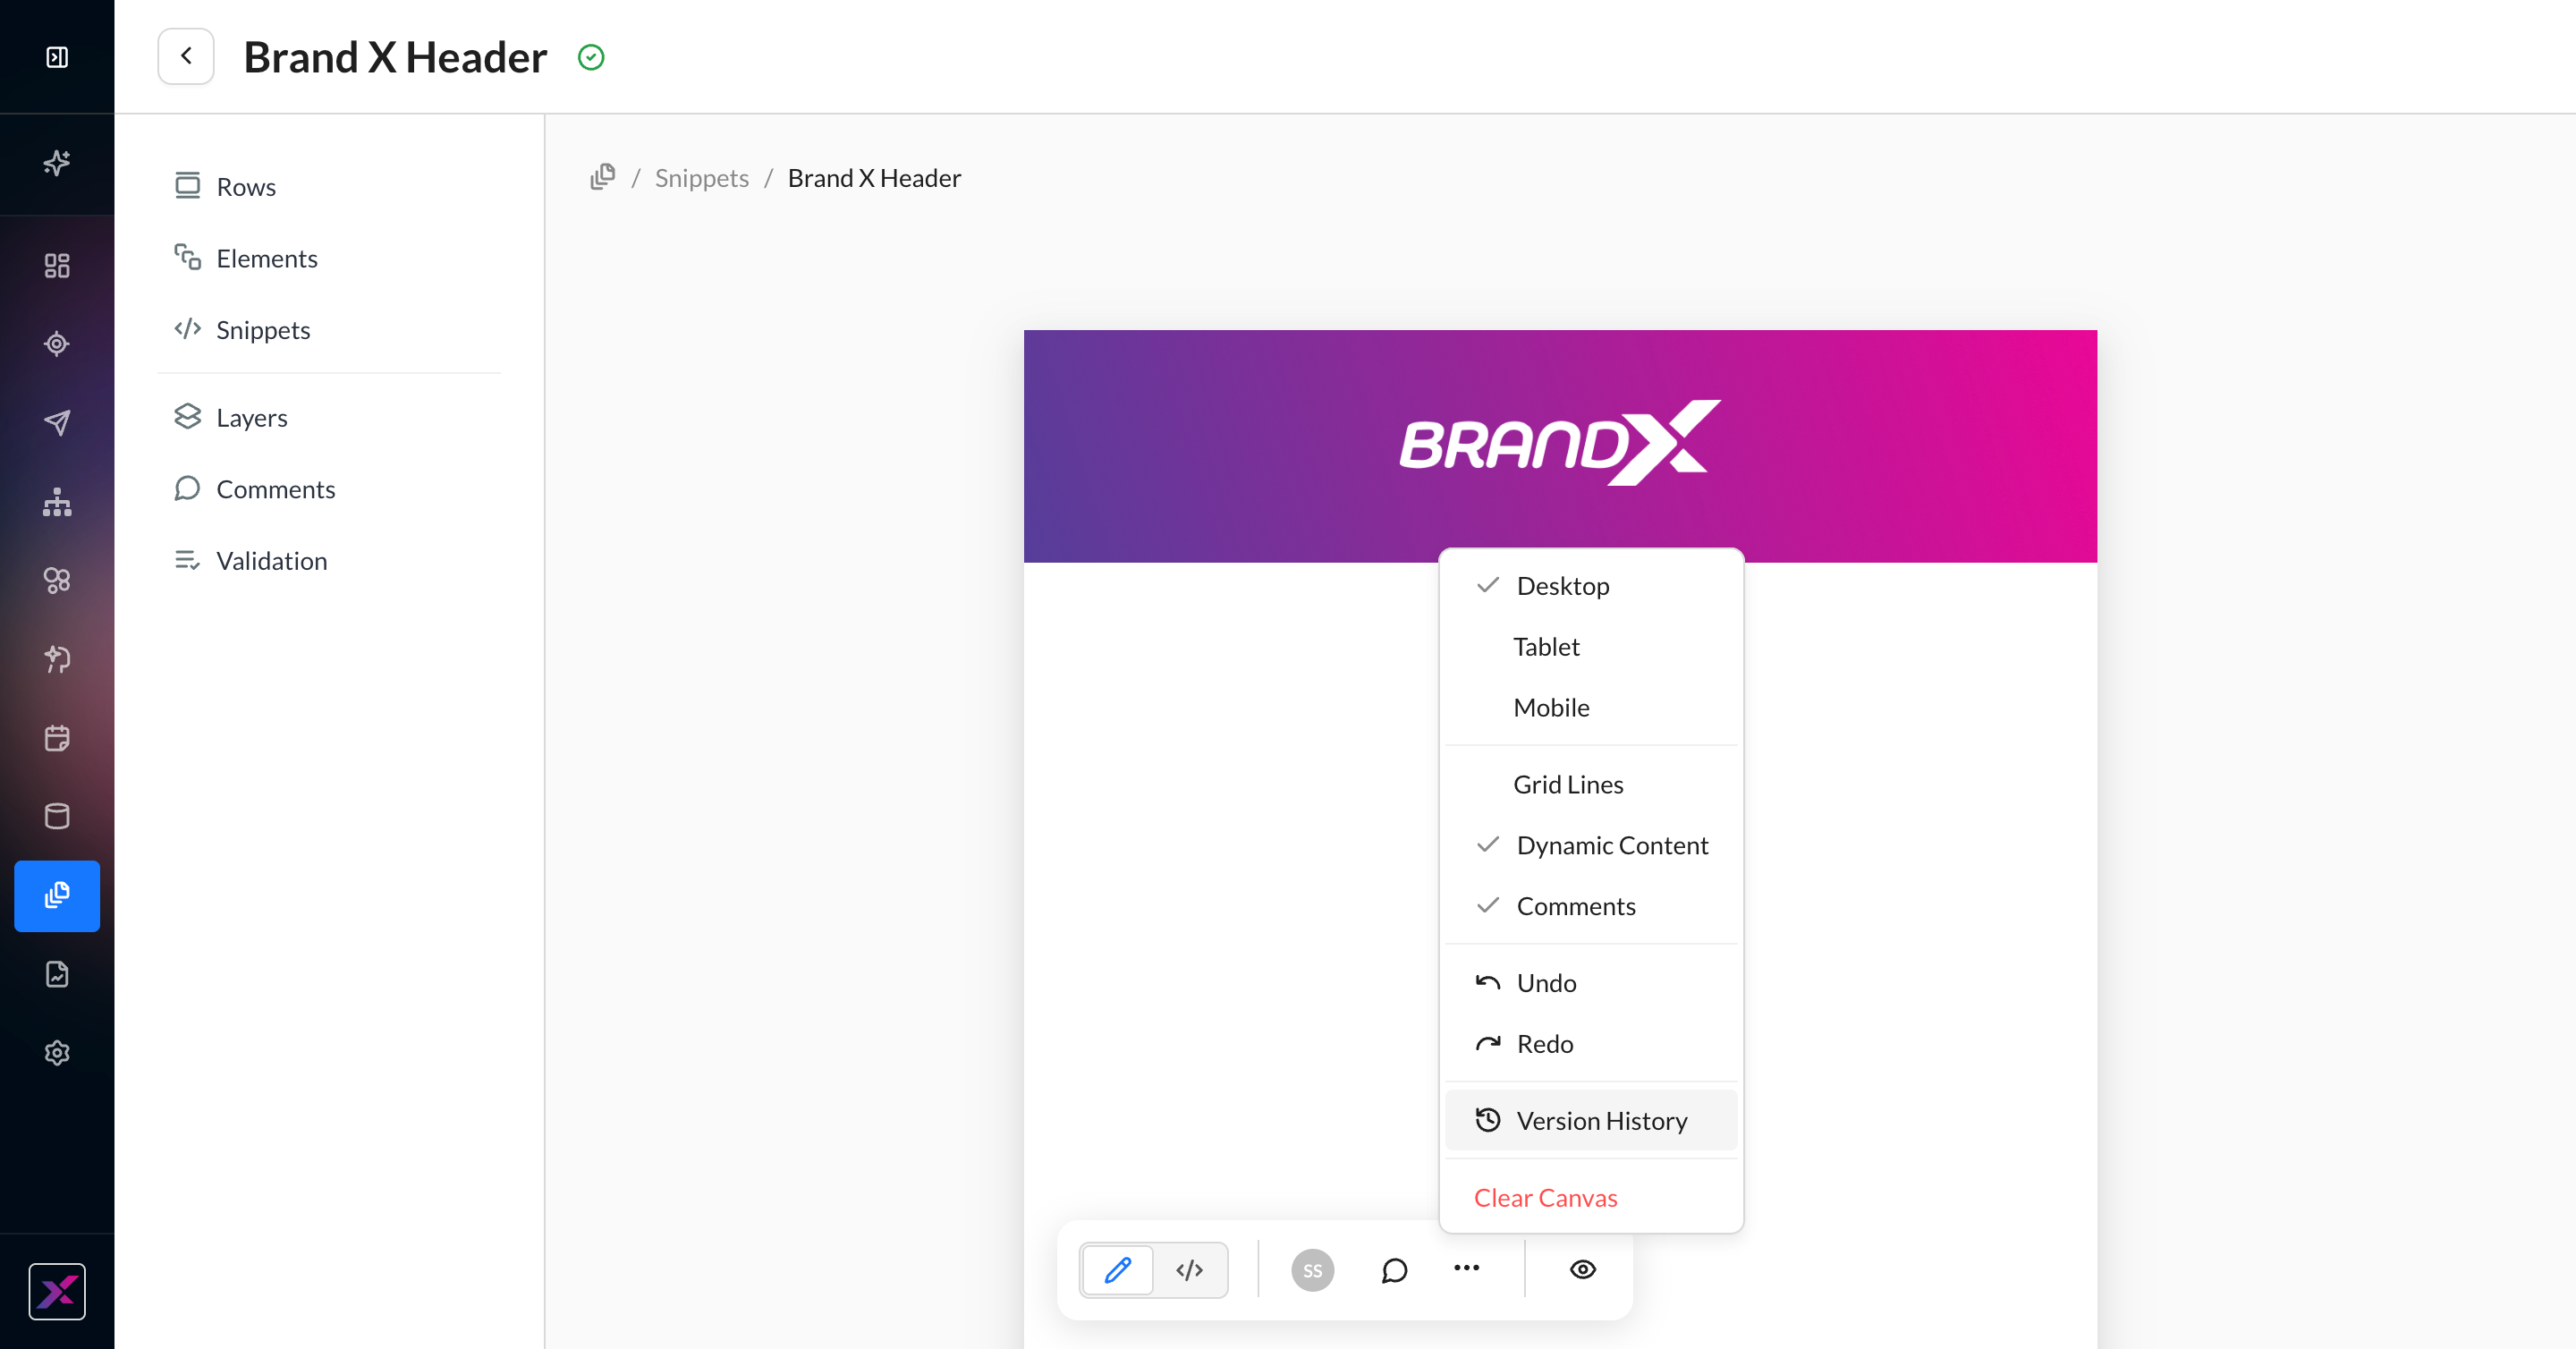
Task: Toggle the eye preview icon
Action: (1582, 1270)
